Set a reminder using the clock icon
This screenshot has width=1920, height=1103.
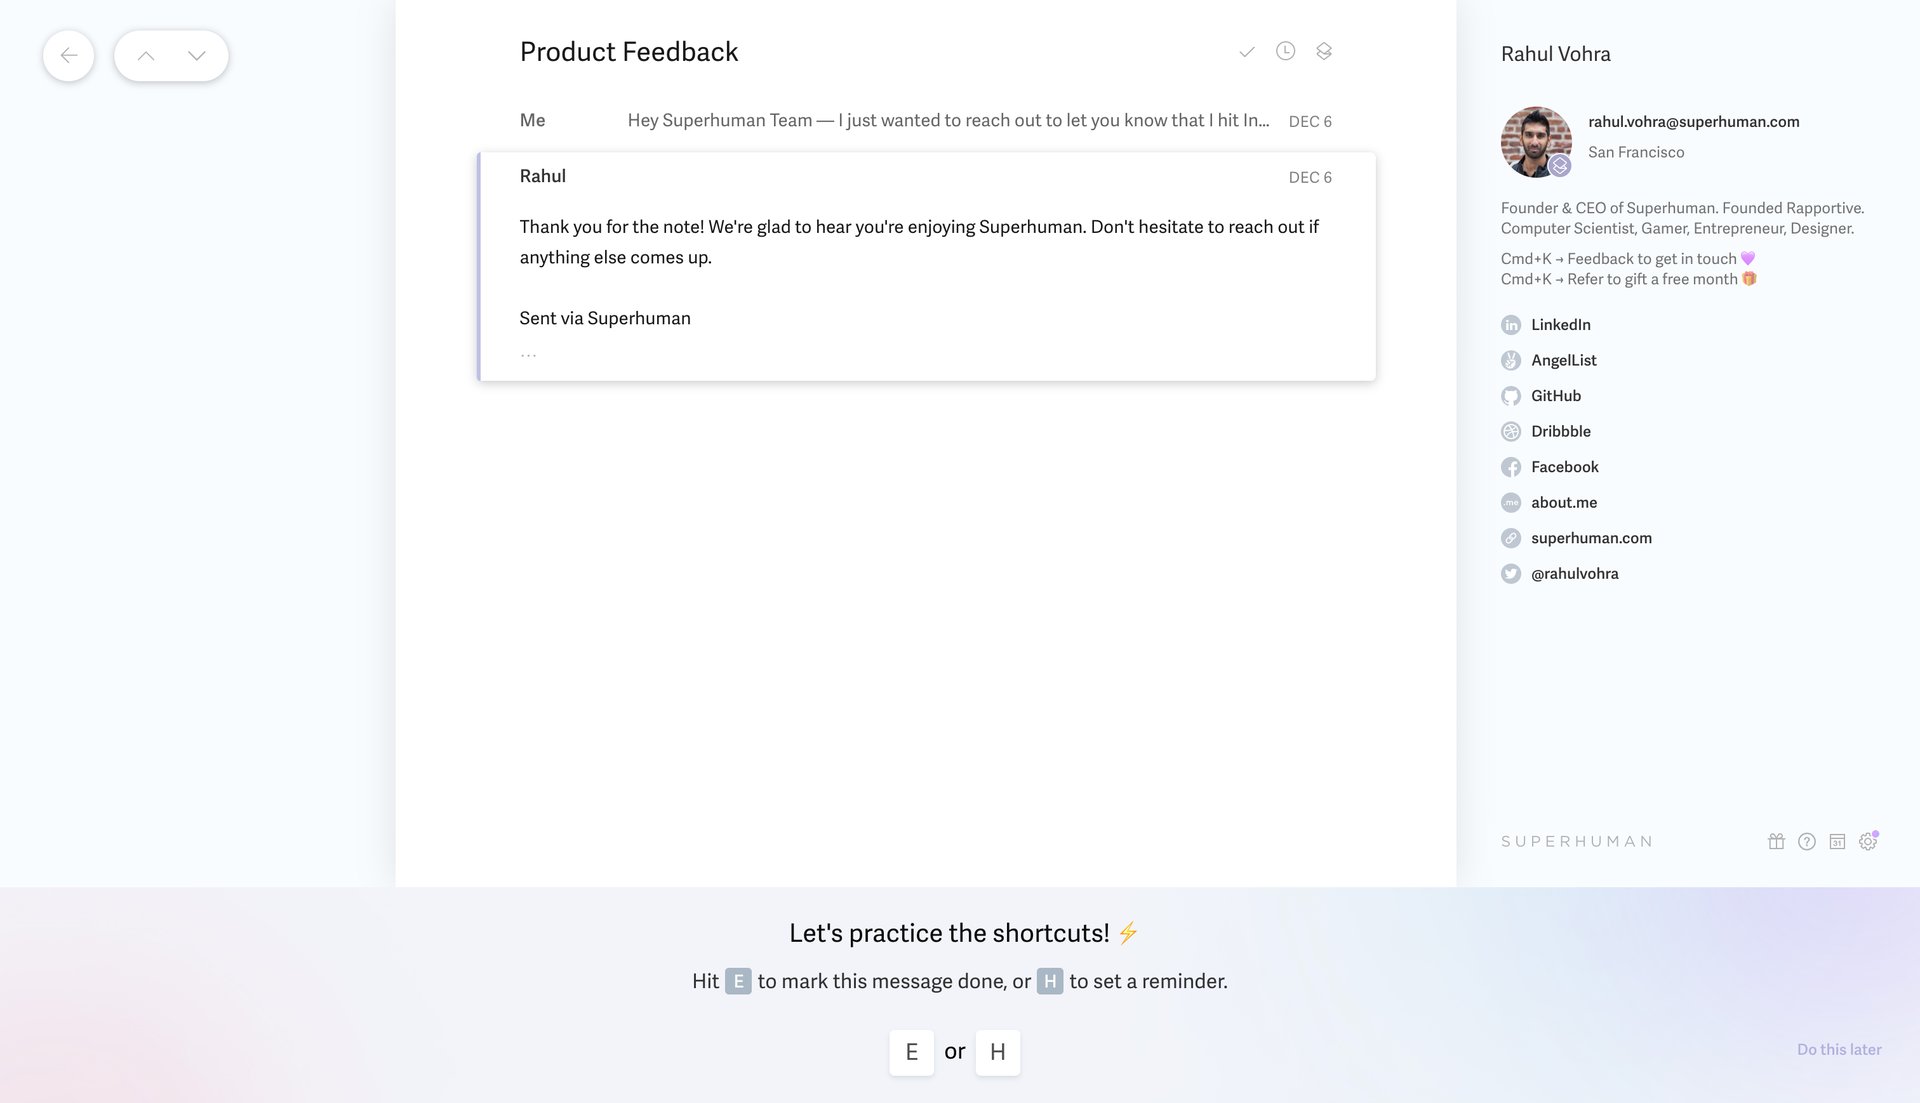pyautogui.click(x=1285, y=51)
